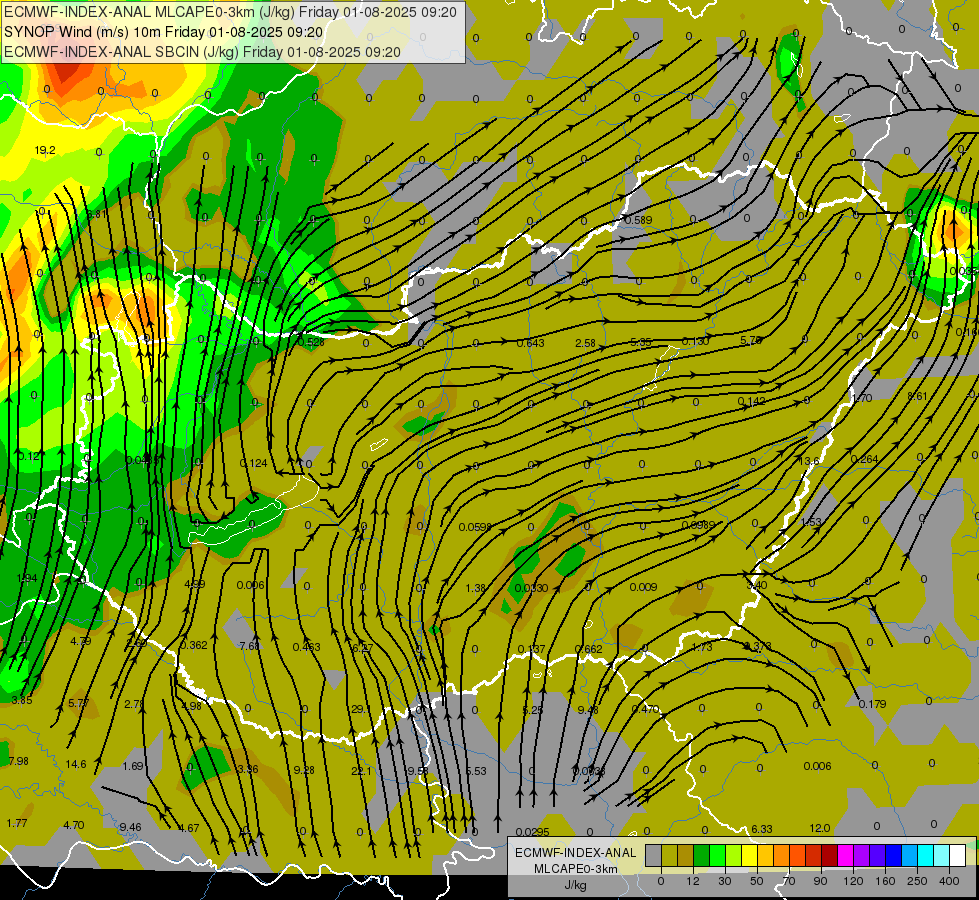The height and width of the screenshot is (900, 979).
Task: Click the legend title ECMWF-INDEX-ANAL
Action: pyautogui.click(x=576, y=853)
